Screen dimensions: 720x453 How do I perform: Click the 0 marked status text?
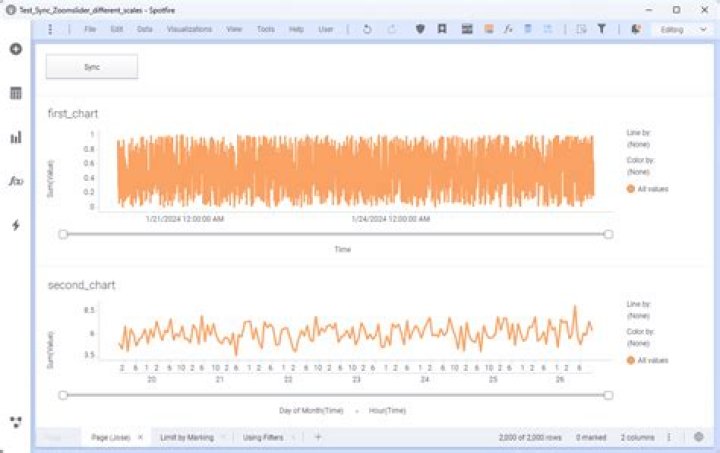click(x=591, y=437)
